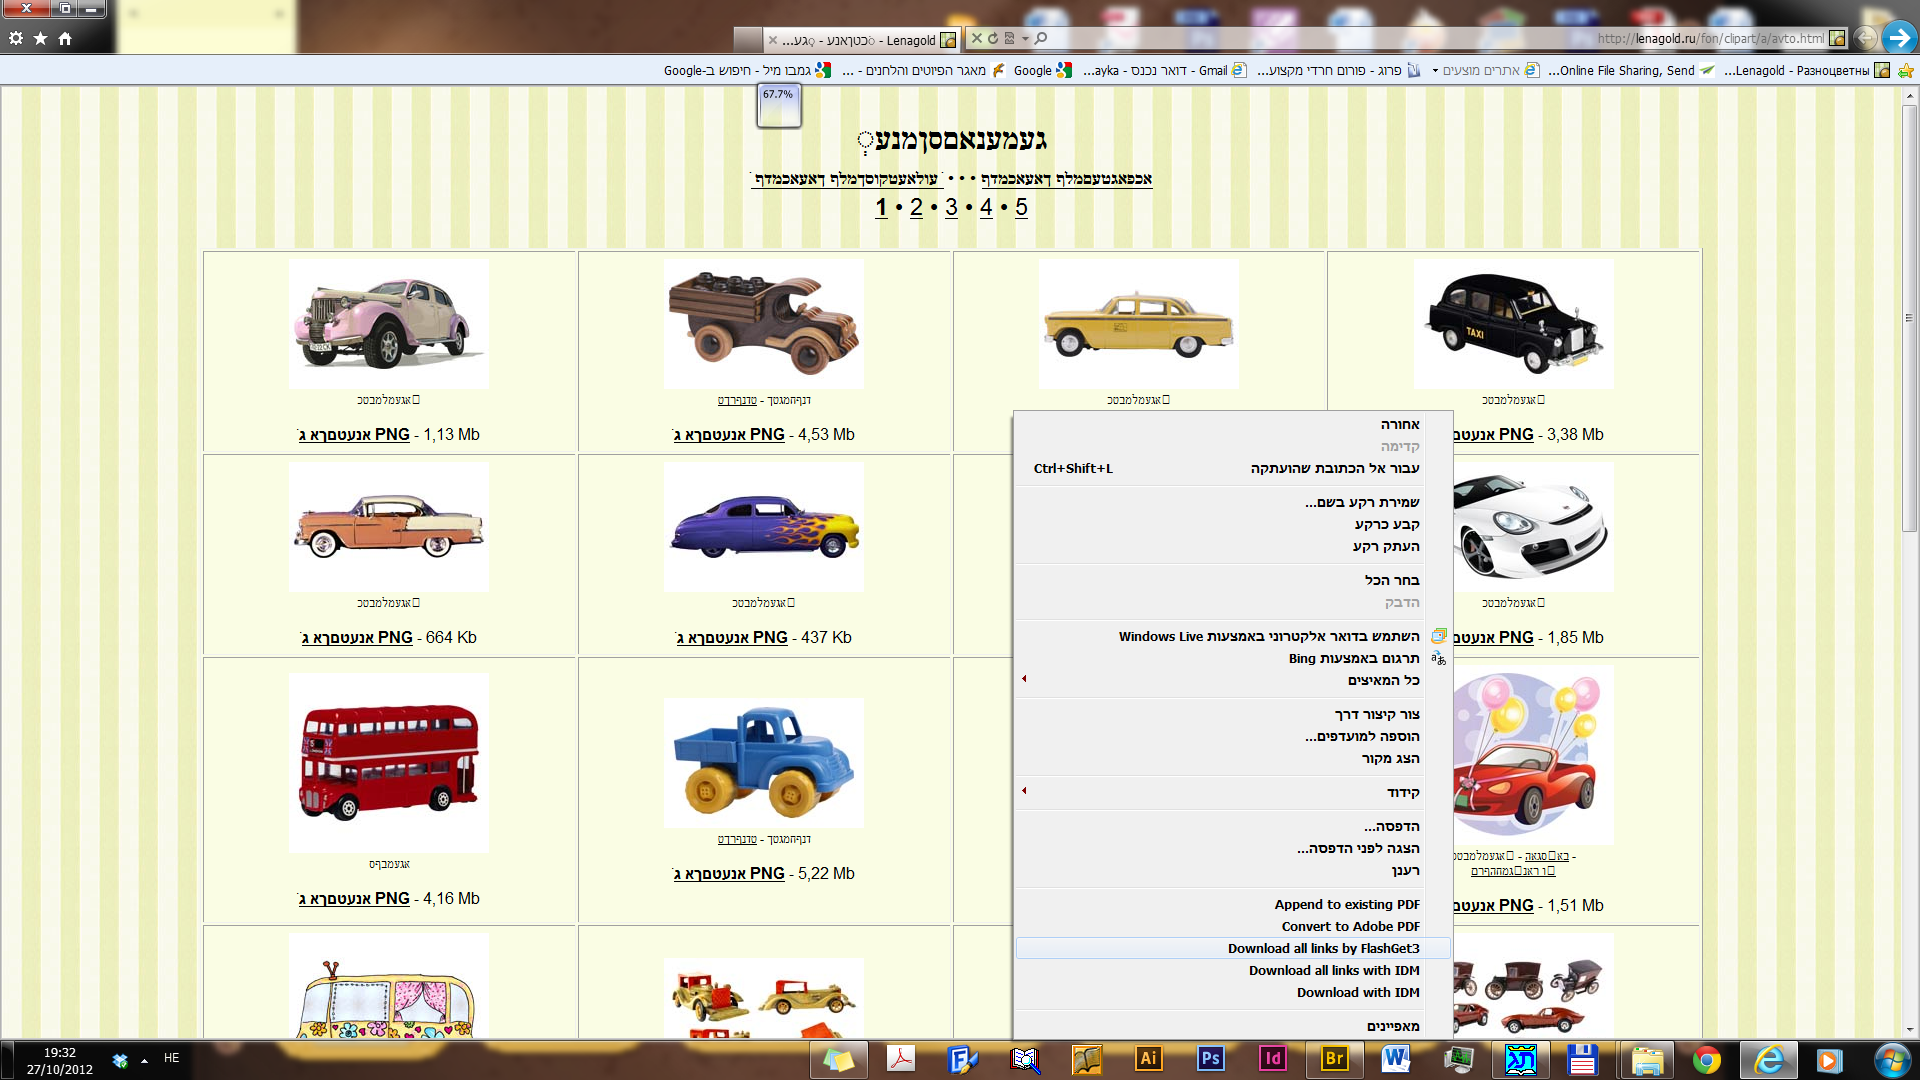The width and height of the screenshot is (1920, 1080).
Task: Click the IE home icon
Action: coord(65,38)
